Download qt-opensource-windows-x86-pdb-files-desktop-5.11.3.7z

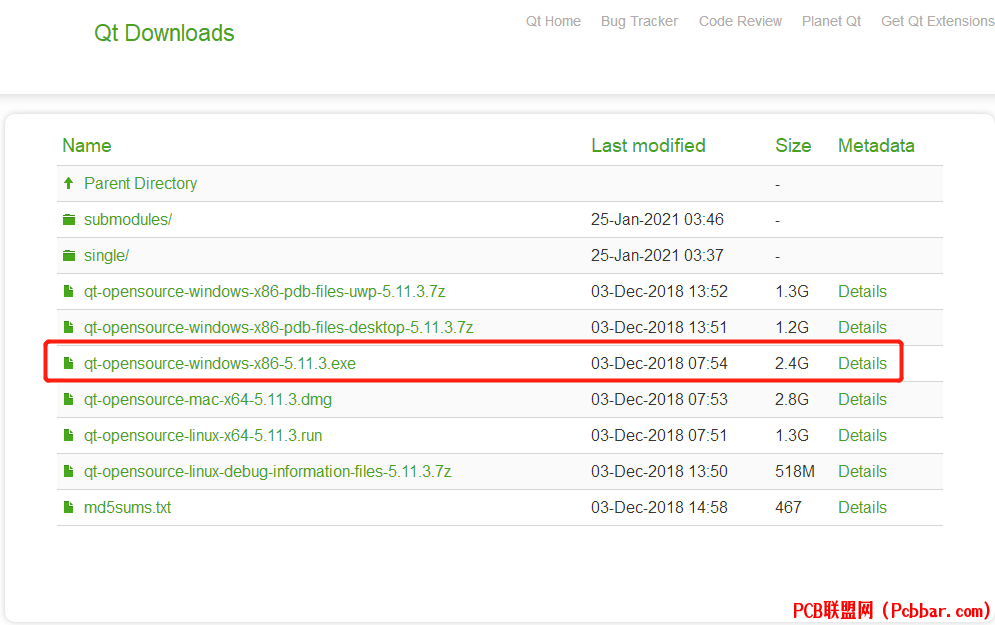tap(279, 327)
